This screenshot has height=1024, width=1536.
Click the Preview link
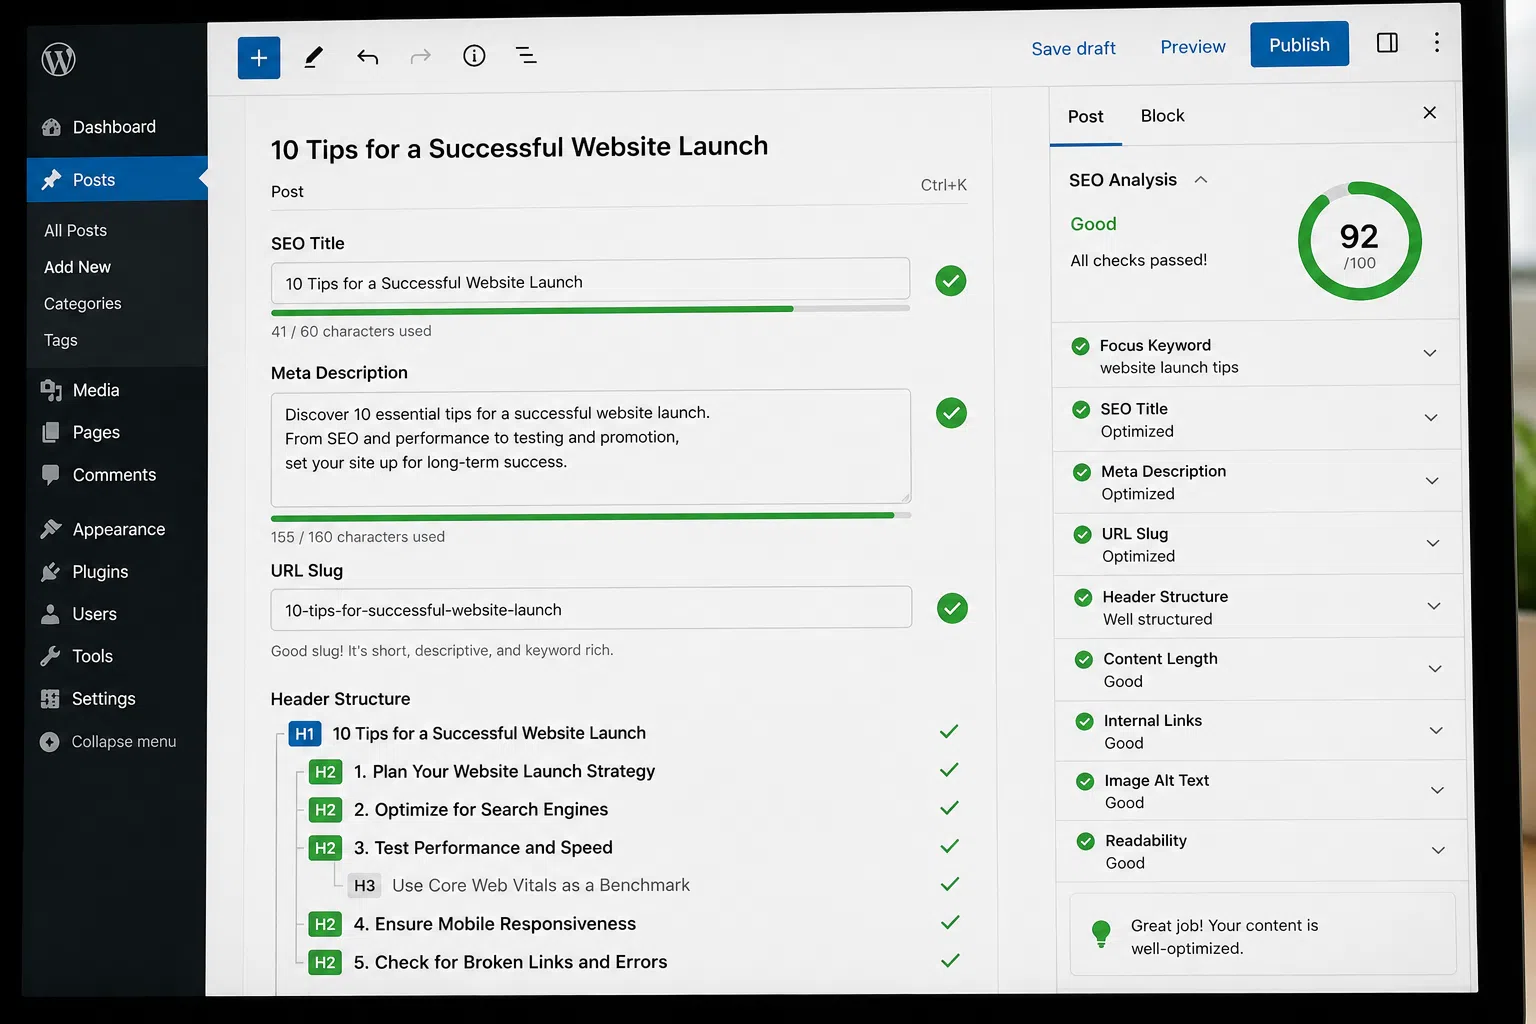click(x=1192, y=47)
